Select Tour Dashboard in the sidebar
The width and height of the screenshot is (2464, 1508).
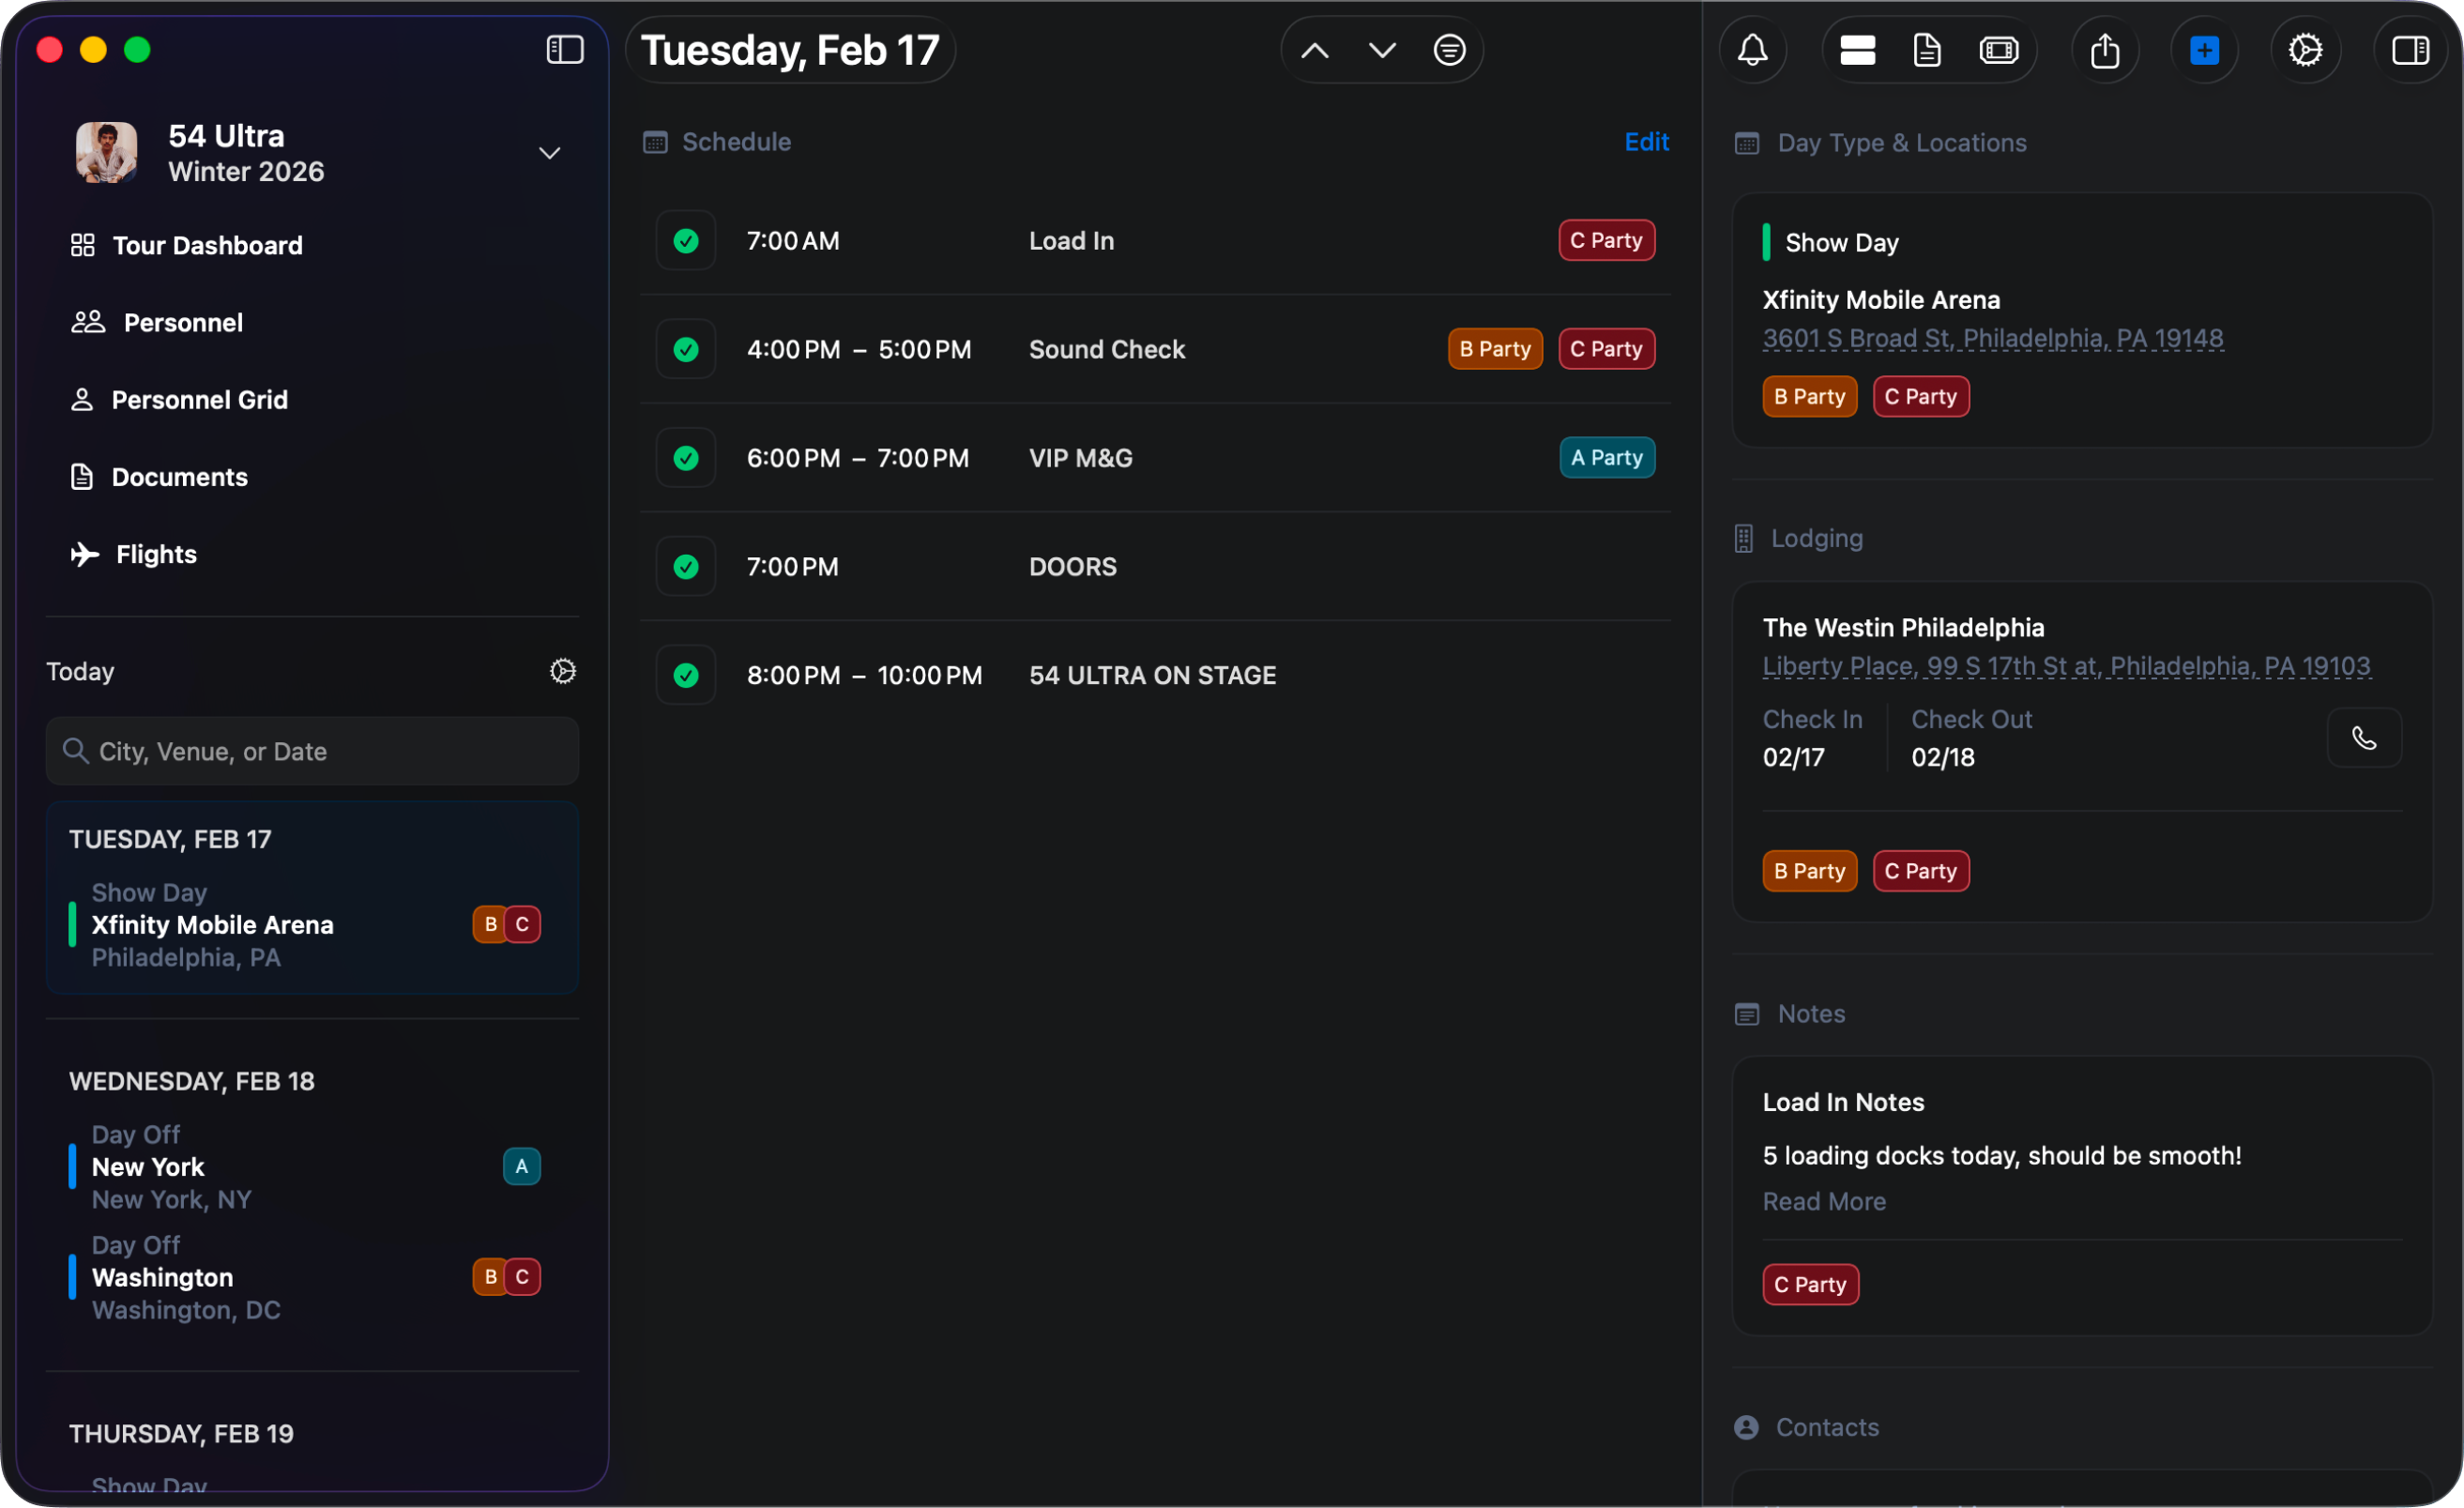(x=208, y=245)
